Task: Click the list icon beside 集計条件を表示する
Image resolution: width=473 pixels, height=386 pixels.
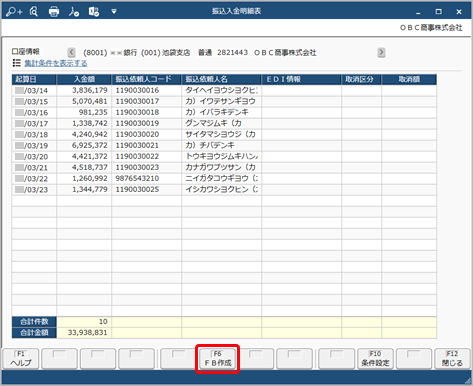Action: 17,63
